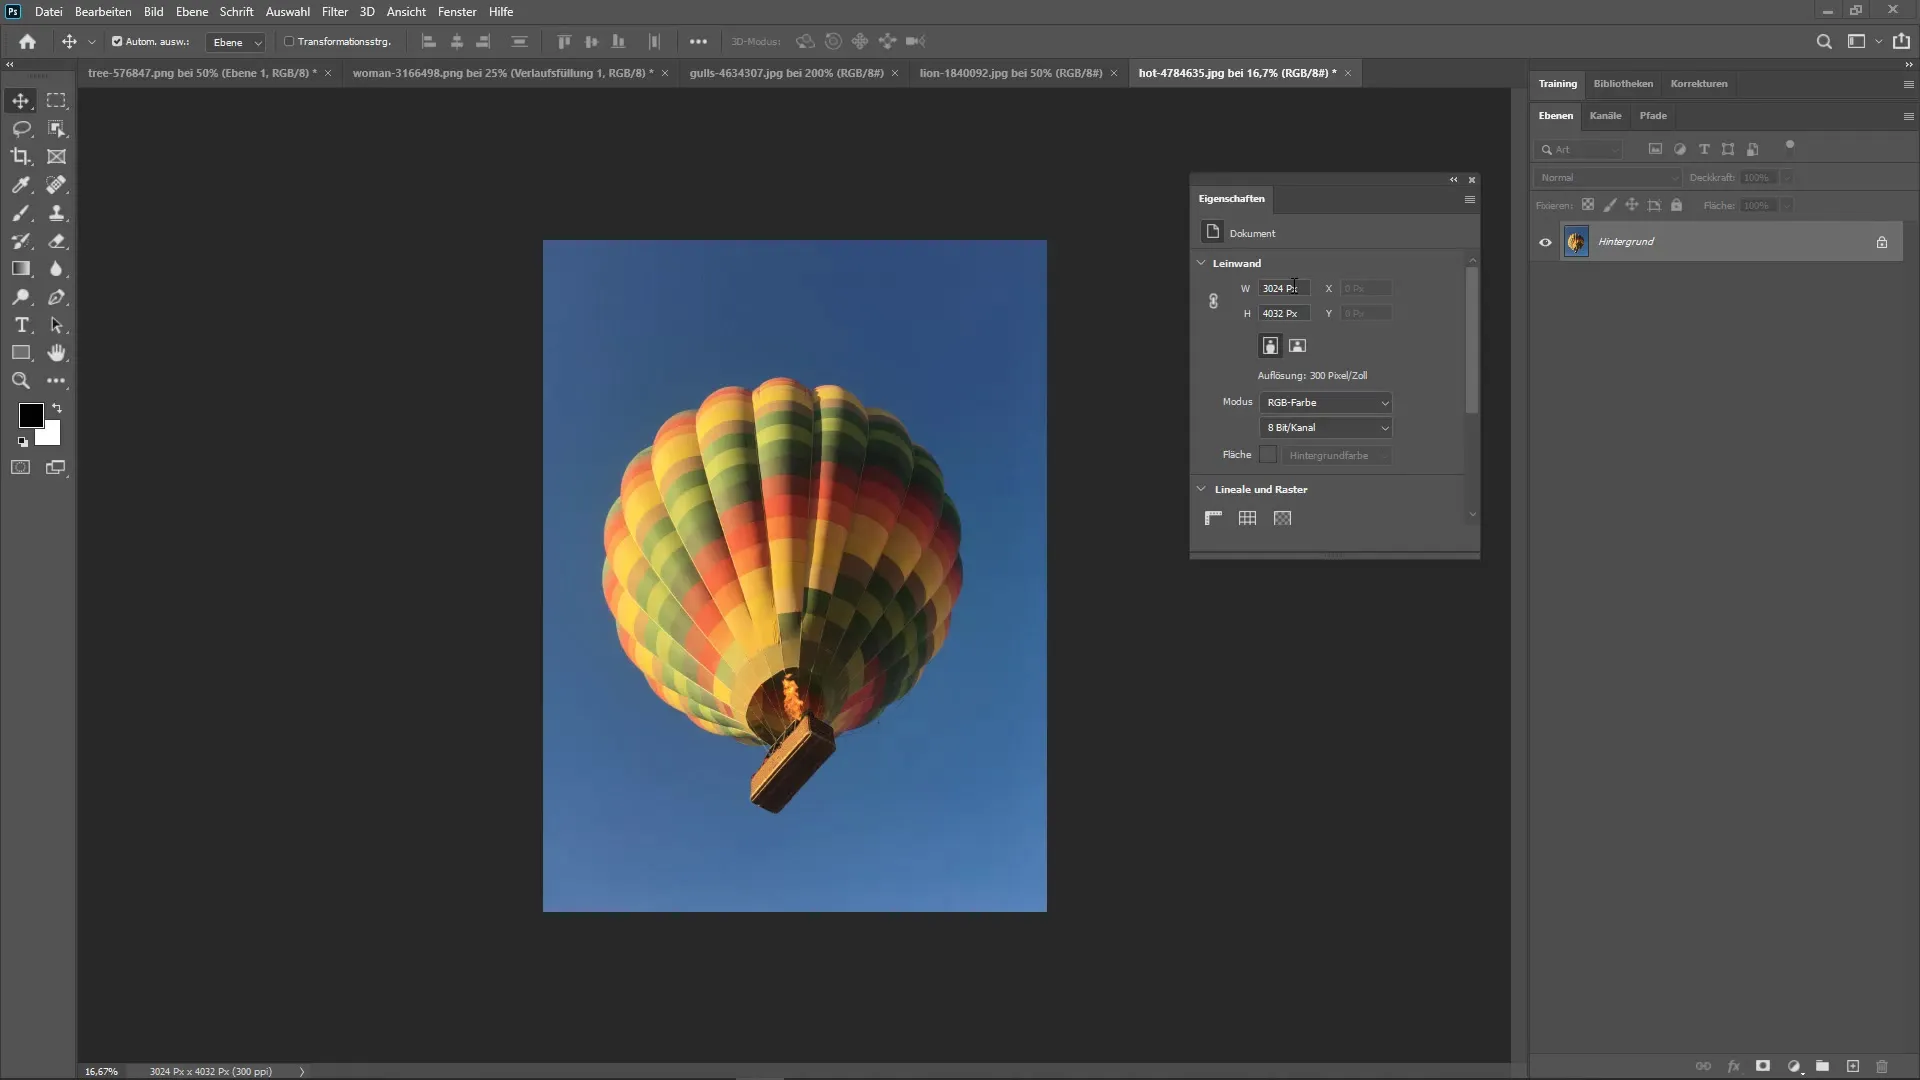Select the Lasso tool
1920x1080 pixels.
tap(20, 129)
